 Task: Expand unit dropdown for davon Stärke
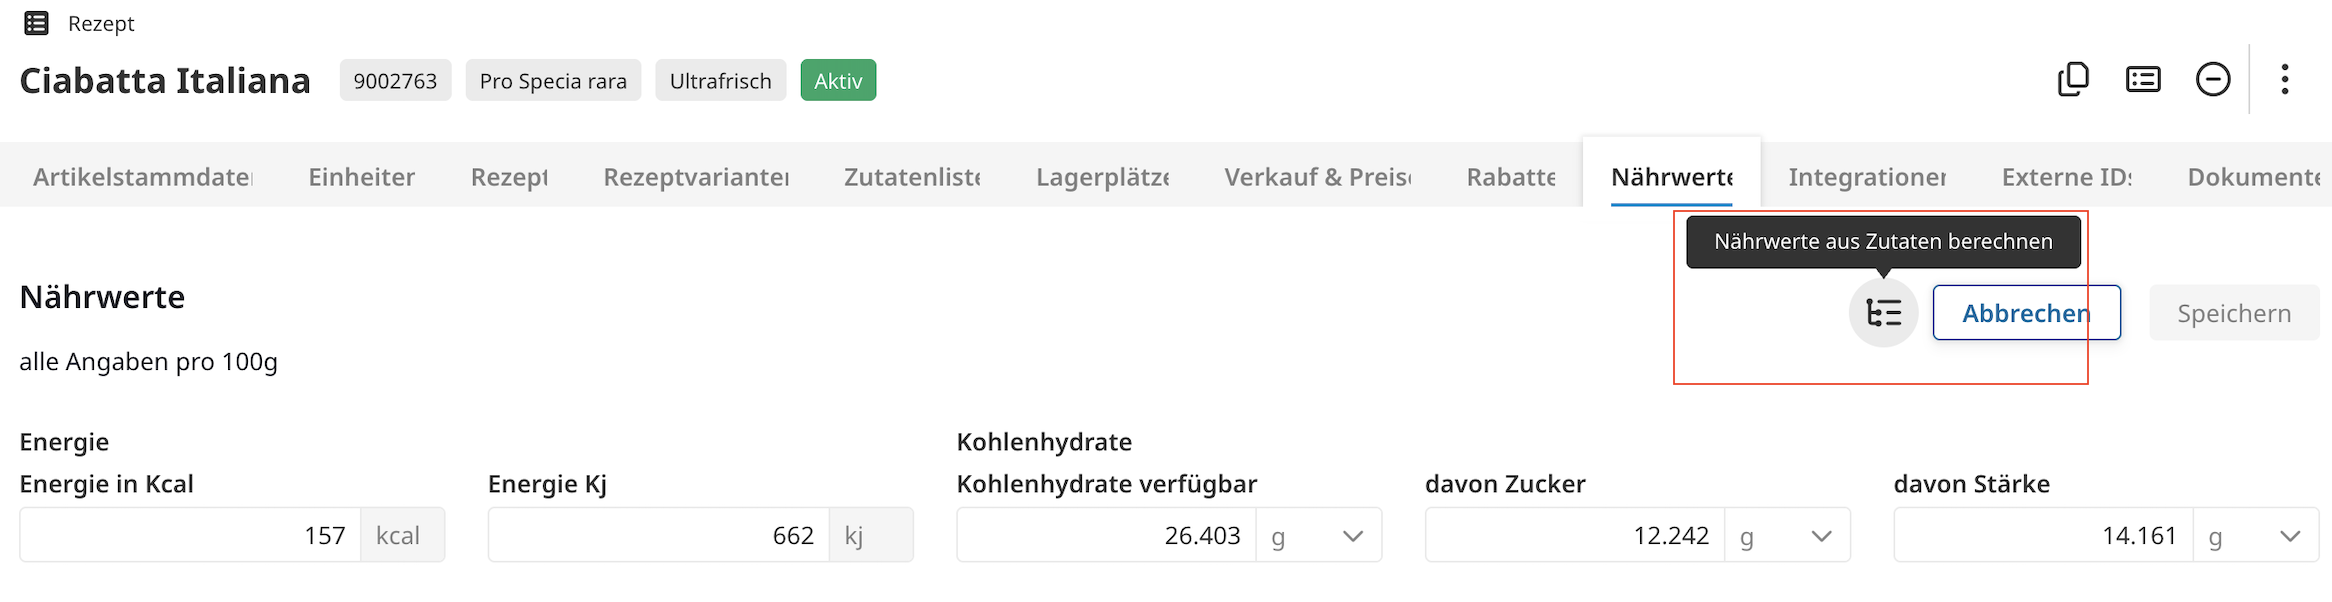tap(2289, 536)
